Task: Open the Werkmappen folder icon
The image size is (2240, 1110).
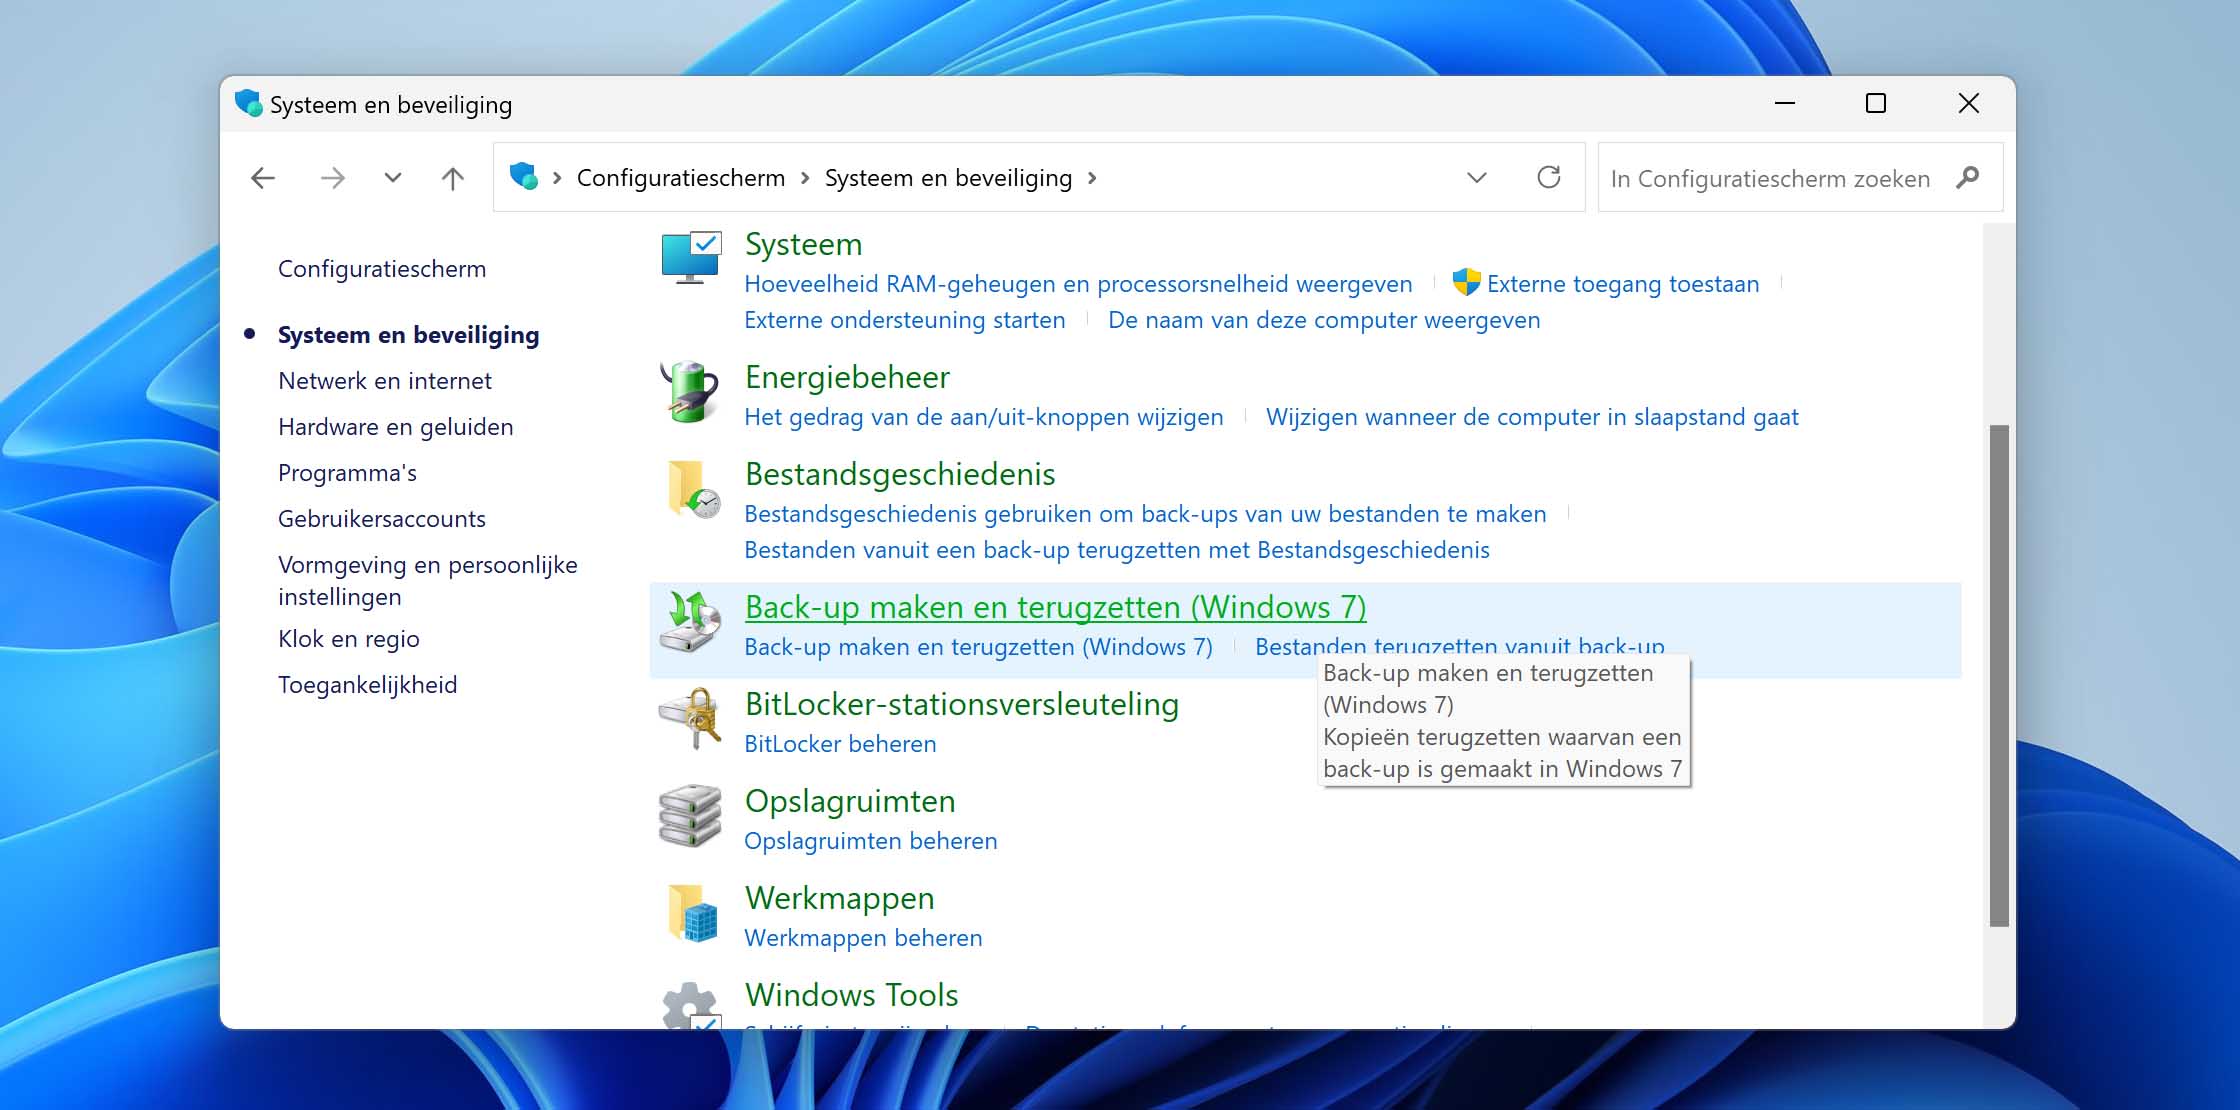Action: point(692,912)
